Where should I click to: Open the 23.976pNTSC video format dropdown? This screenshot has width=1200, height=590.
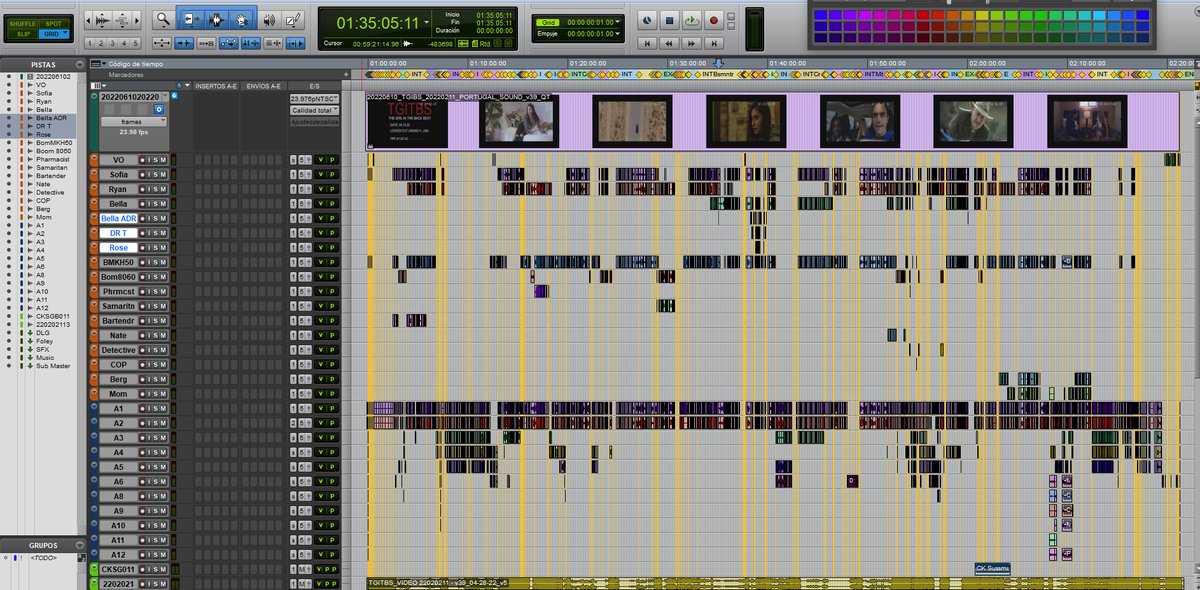(314, 99)
